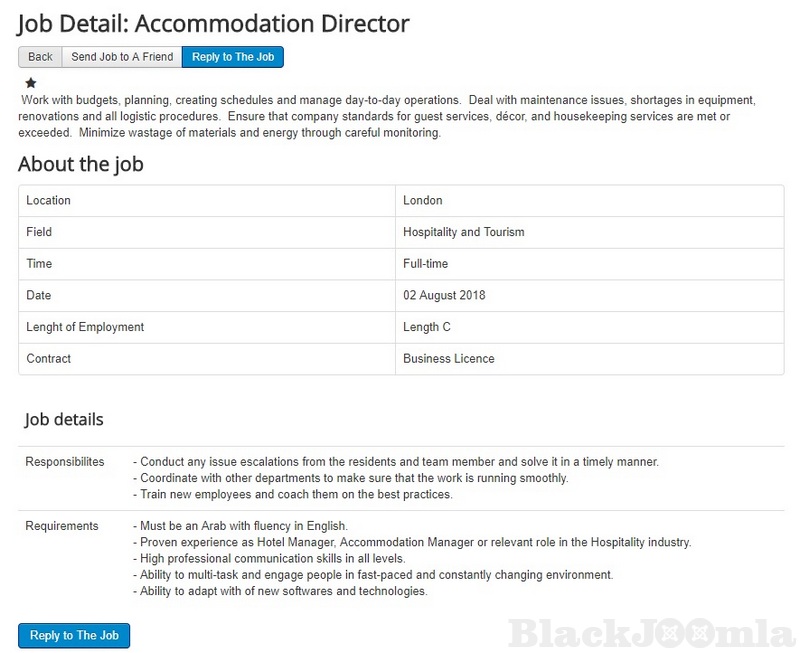The height and width of the screenshot is (653, 800).
Task: Click the star icon below the buttons
Action: tap(31, 82)
